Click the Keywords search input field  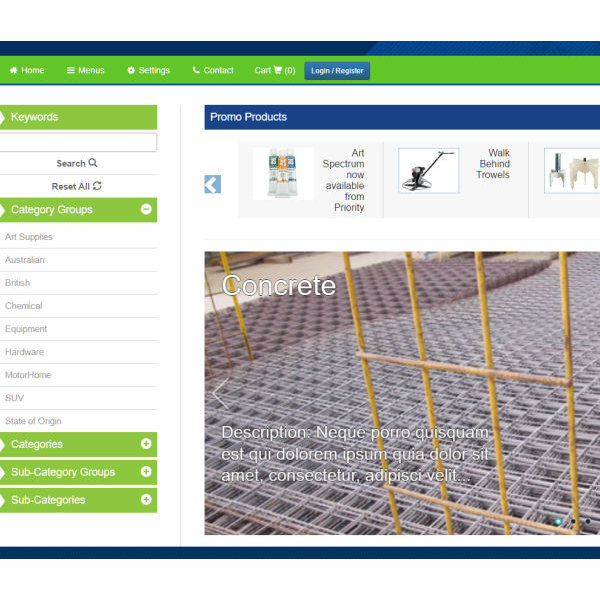pos(77,142)
